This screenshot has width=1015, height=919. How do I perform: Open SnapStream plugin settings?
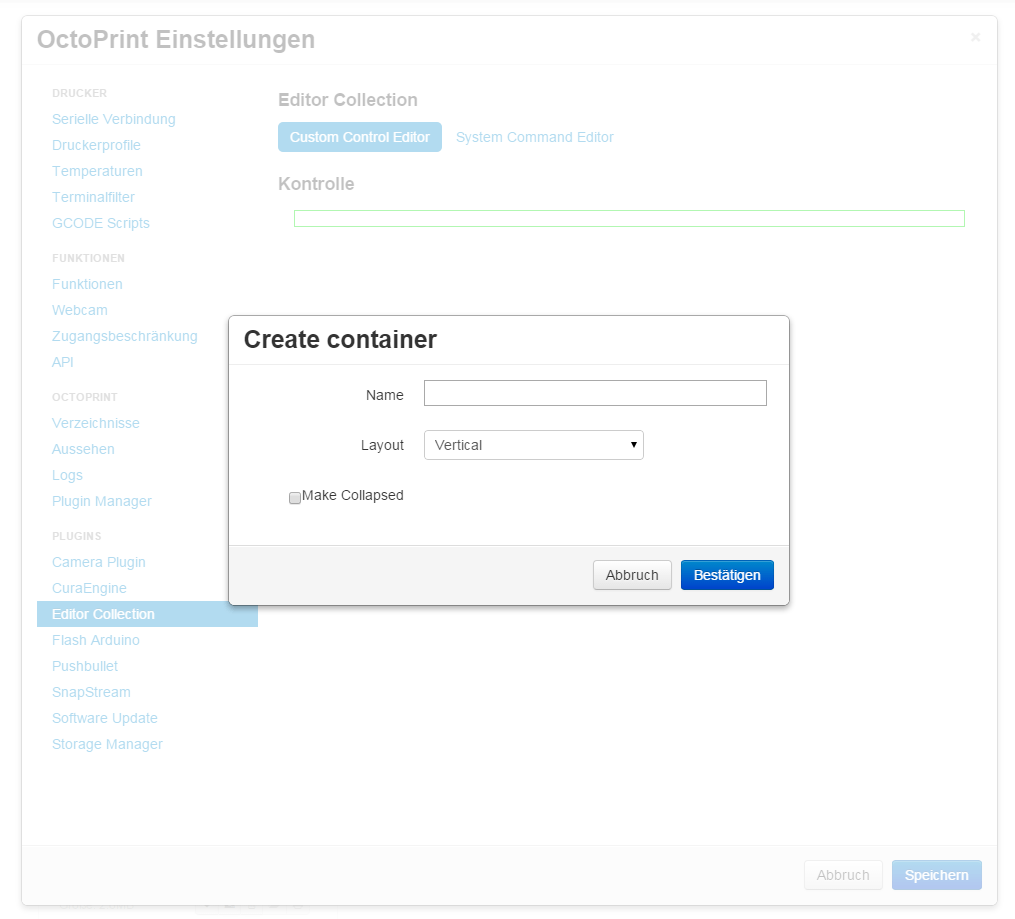[91, 692]
